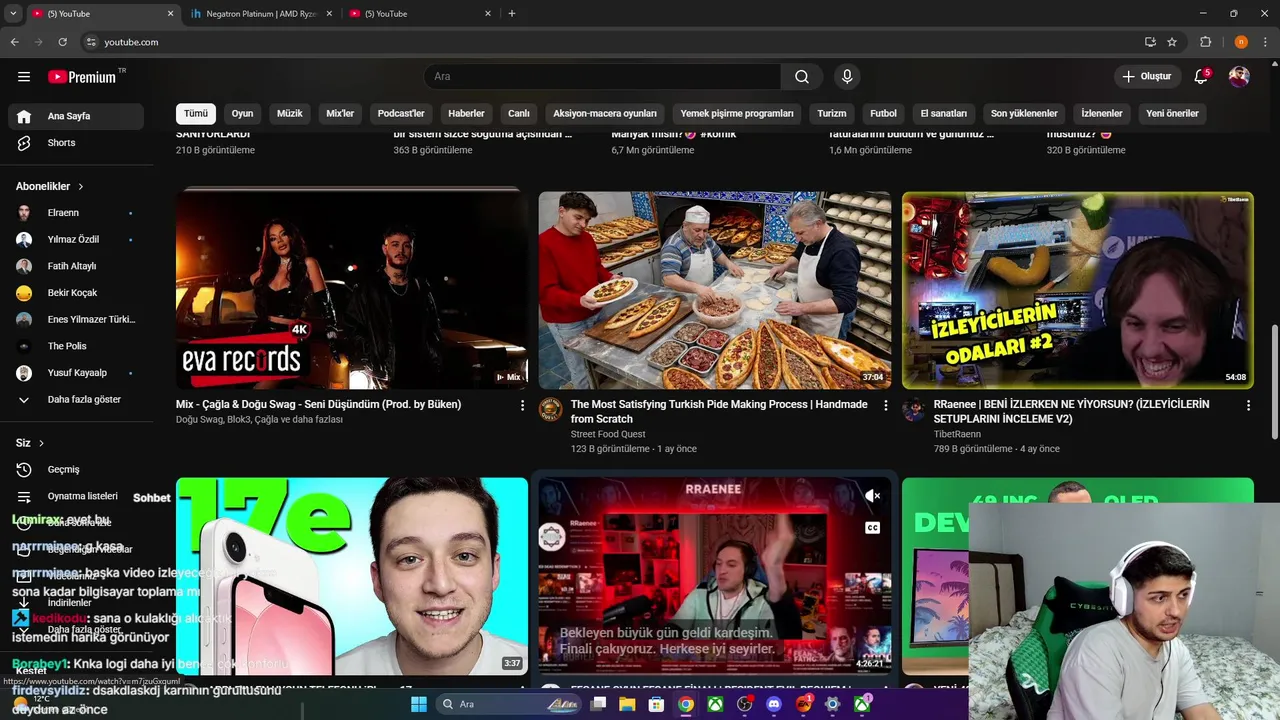Open Geçmiş watch history
Screen dimensions: 1280x720
tap(76, 470)
